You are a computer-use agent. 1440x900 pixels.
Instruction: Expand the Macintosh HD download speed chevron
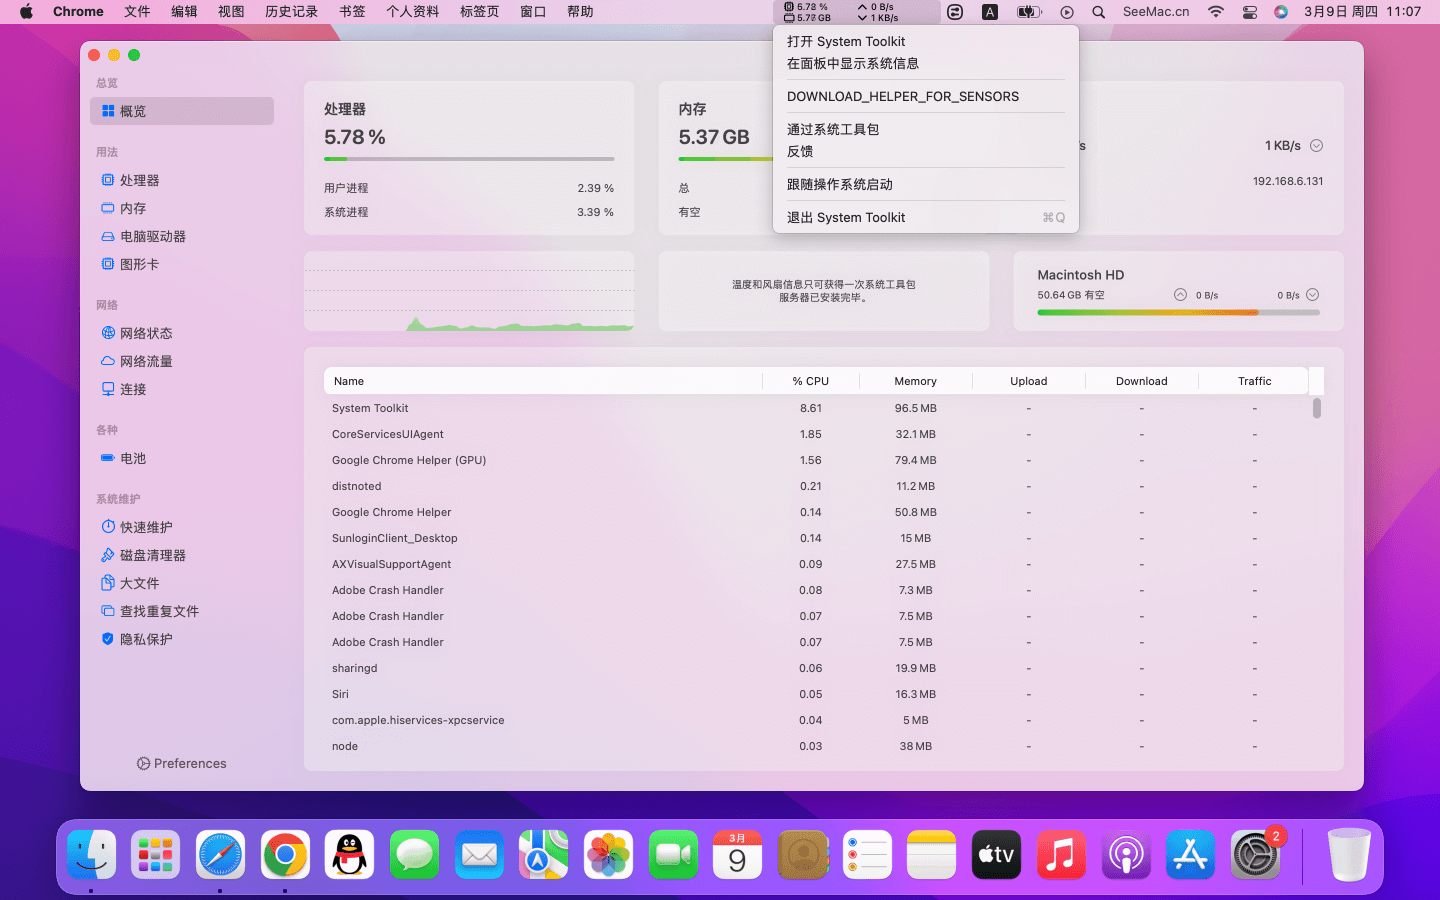pyautogui.click(x=1312, y=295)
